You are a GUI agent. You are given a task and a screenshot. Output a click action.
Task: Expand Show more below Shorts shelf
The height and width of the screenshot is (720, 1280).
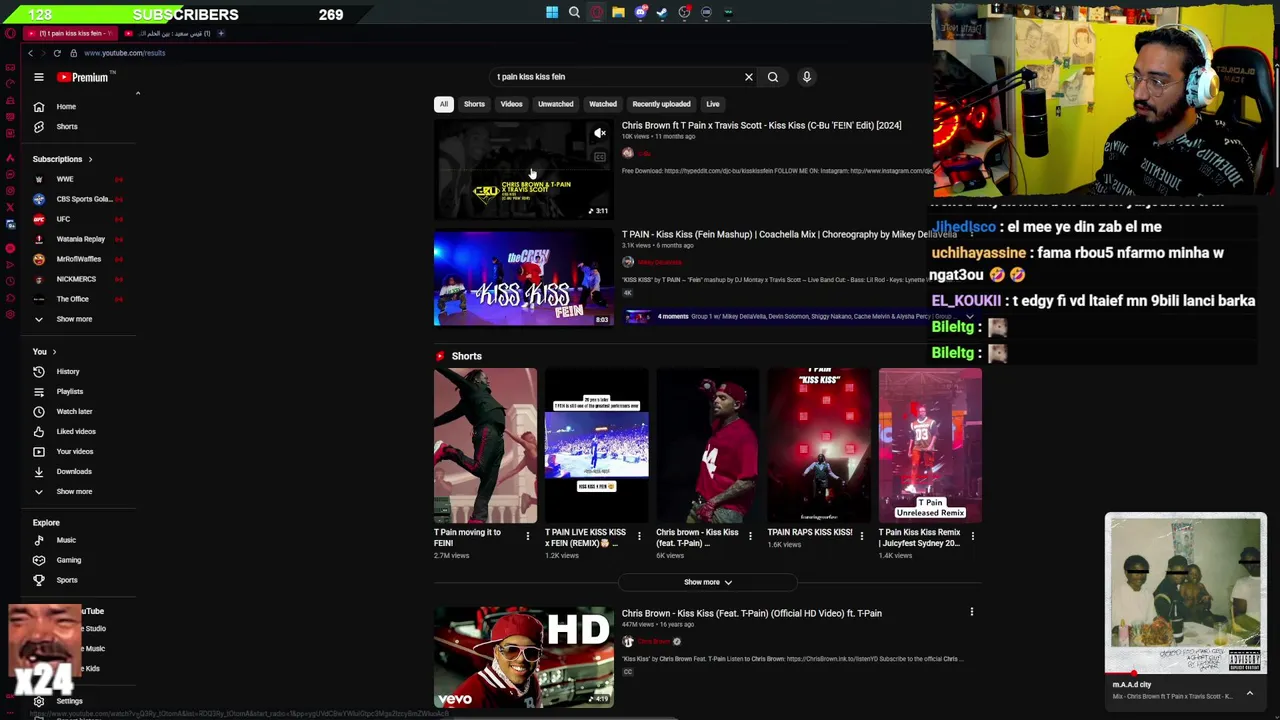(x=708, y=582)
